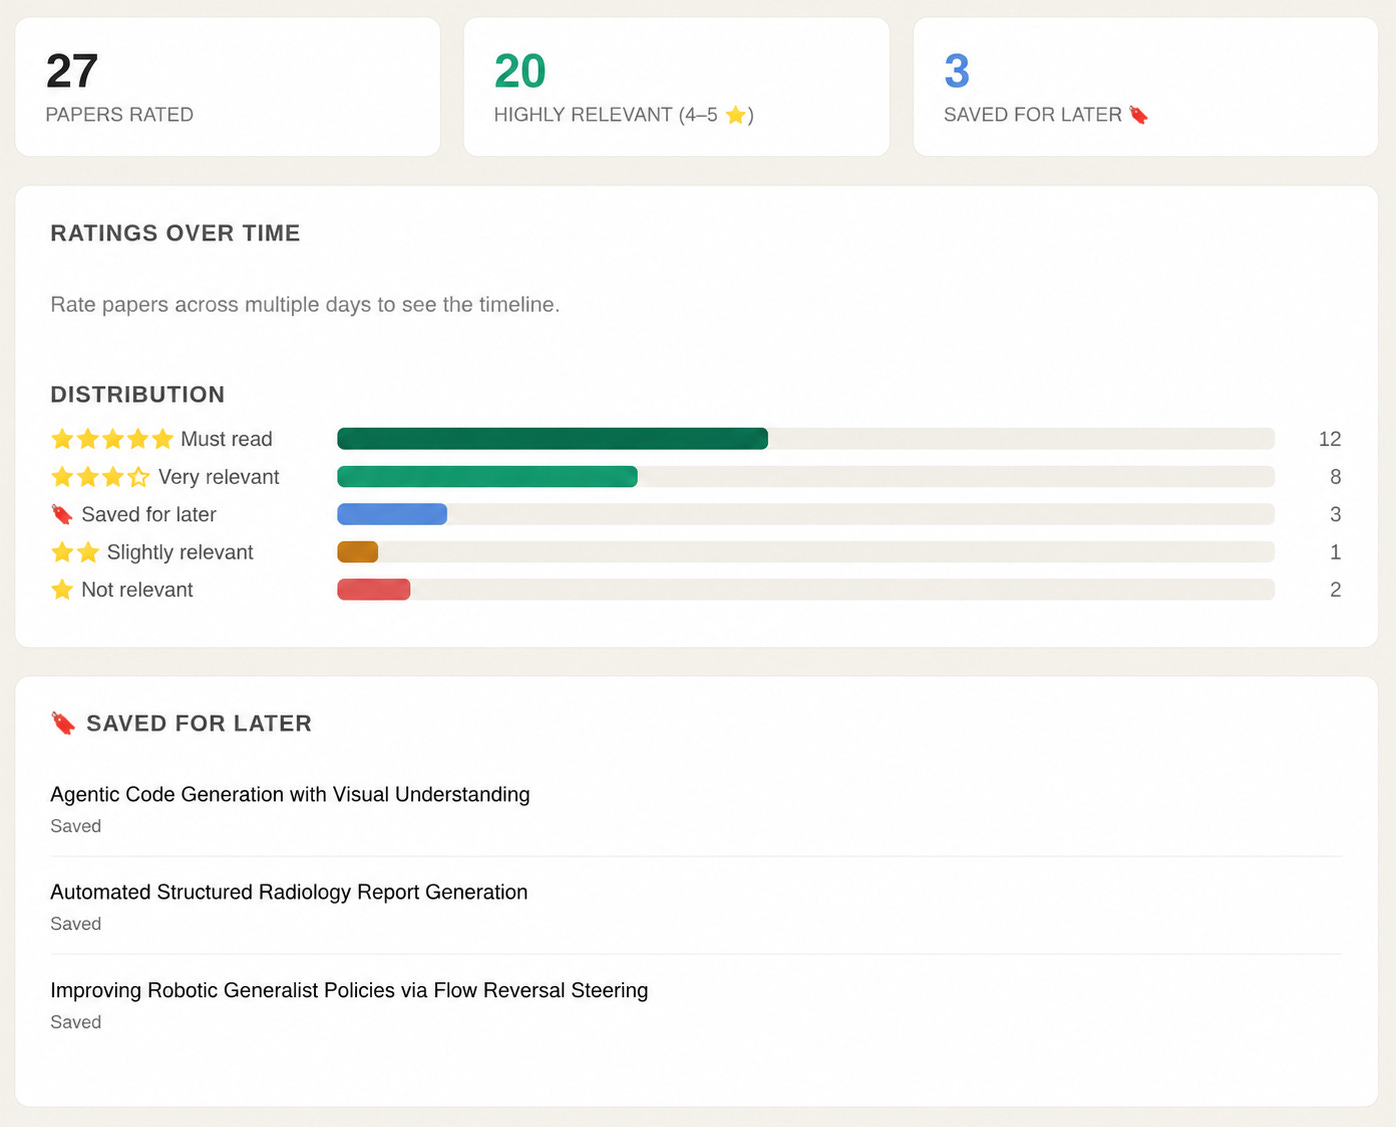This screenshot has width=1396, height=1127.
Task: Click the five-star Must read rating icons
Action: point(113,439)
